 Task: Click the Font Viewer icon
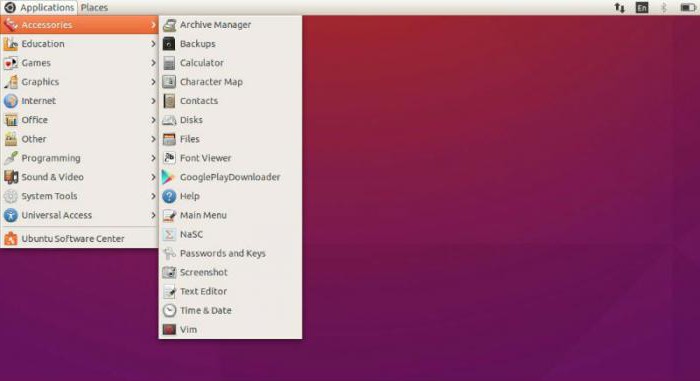pyautogui.click(x=169, y=158)
